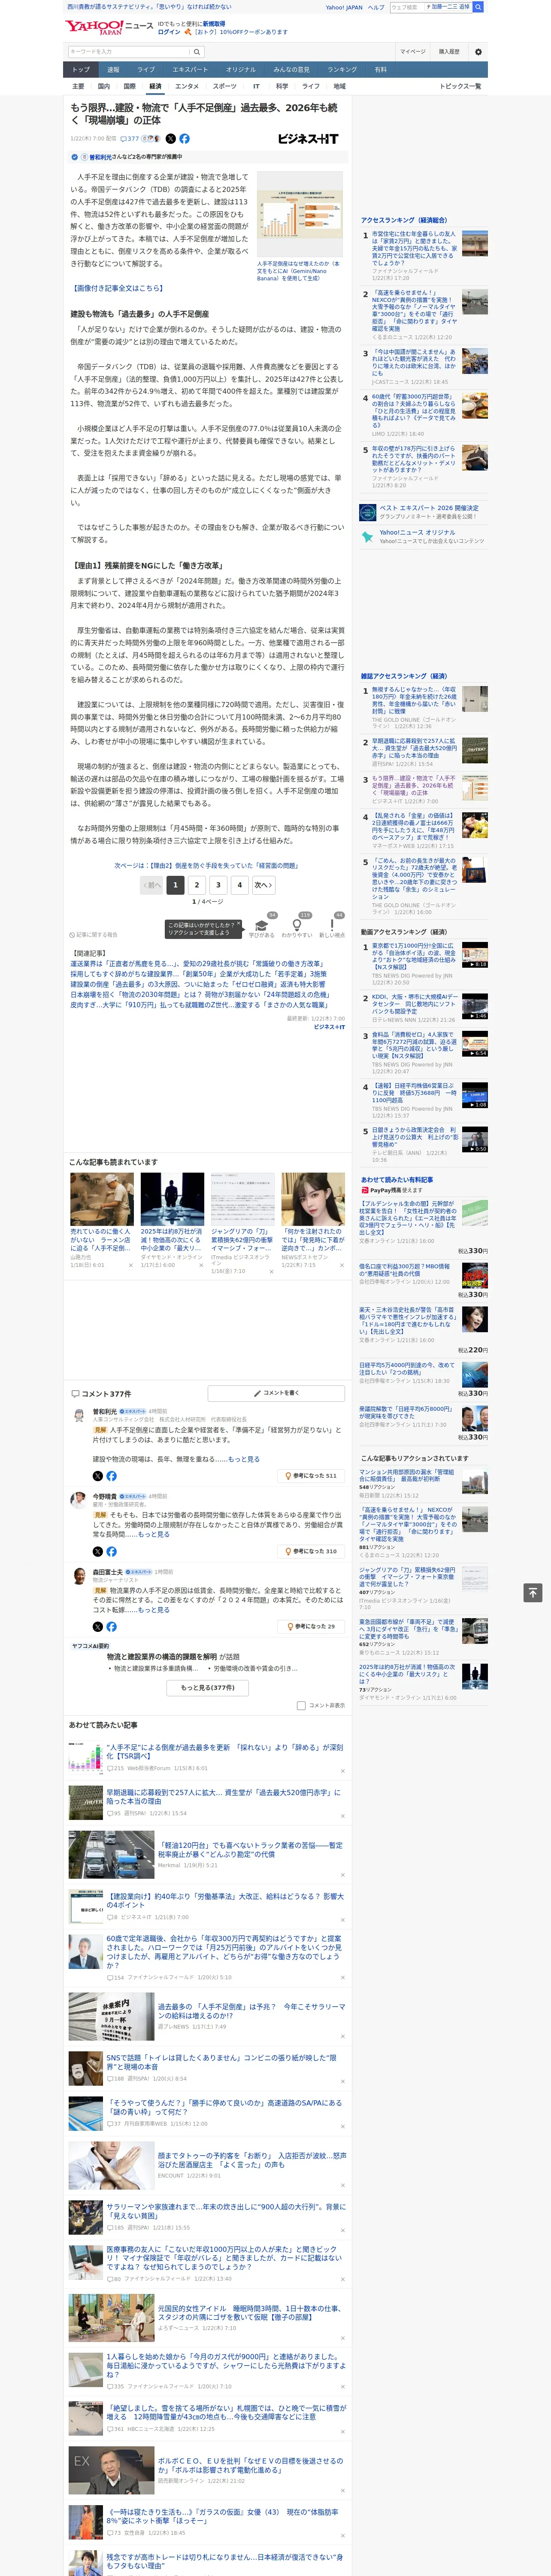React with 新しい視点 exclamation icon
This screenshot has width=551, height=2576.
click(x=332, y=927)
